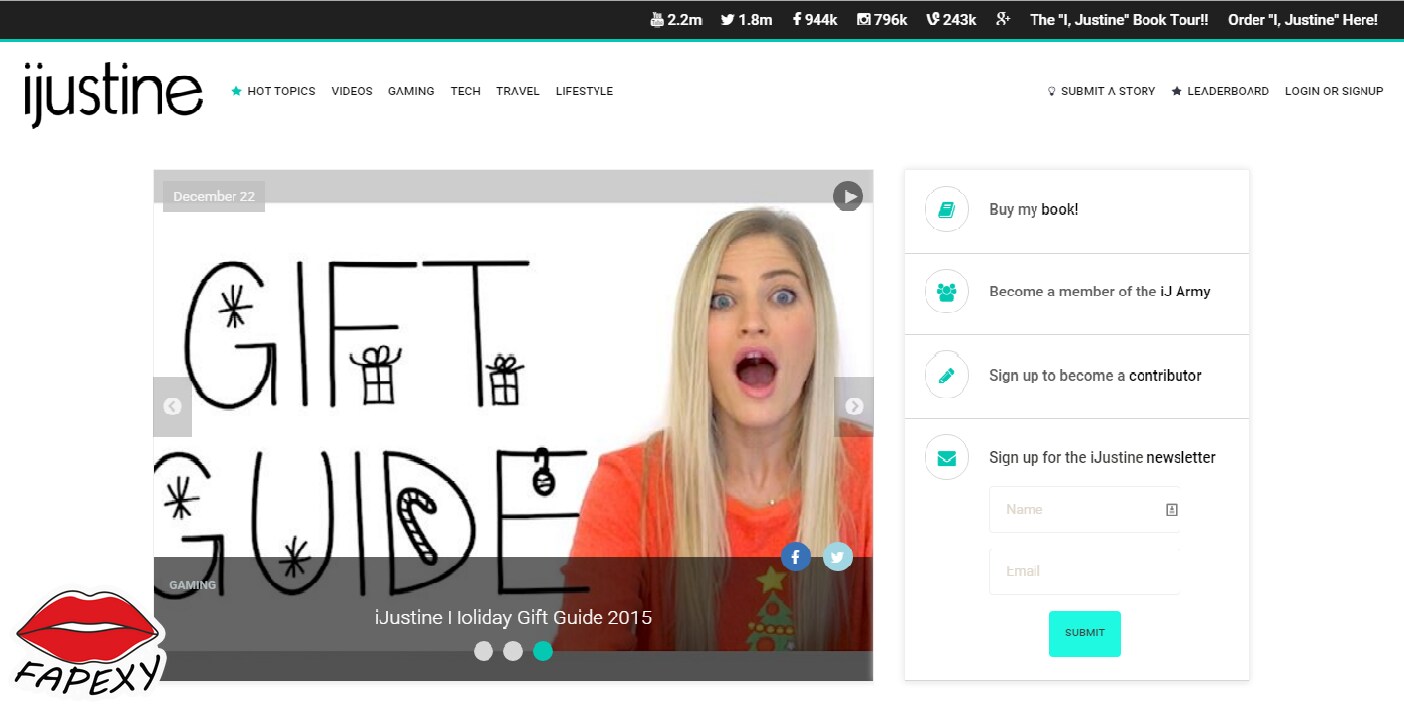Click the Gaming category tag on the slide
The image size is (1404, 710).
click(193, 585)
